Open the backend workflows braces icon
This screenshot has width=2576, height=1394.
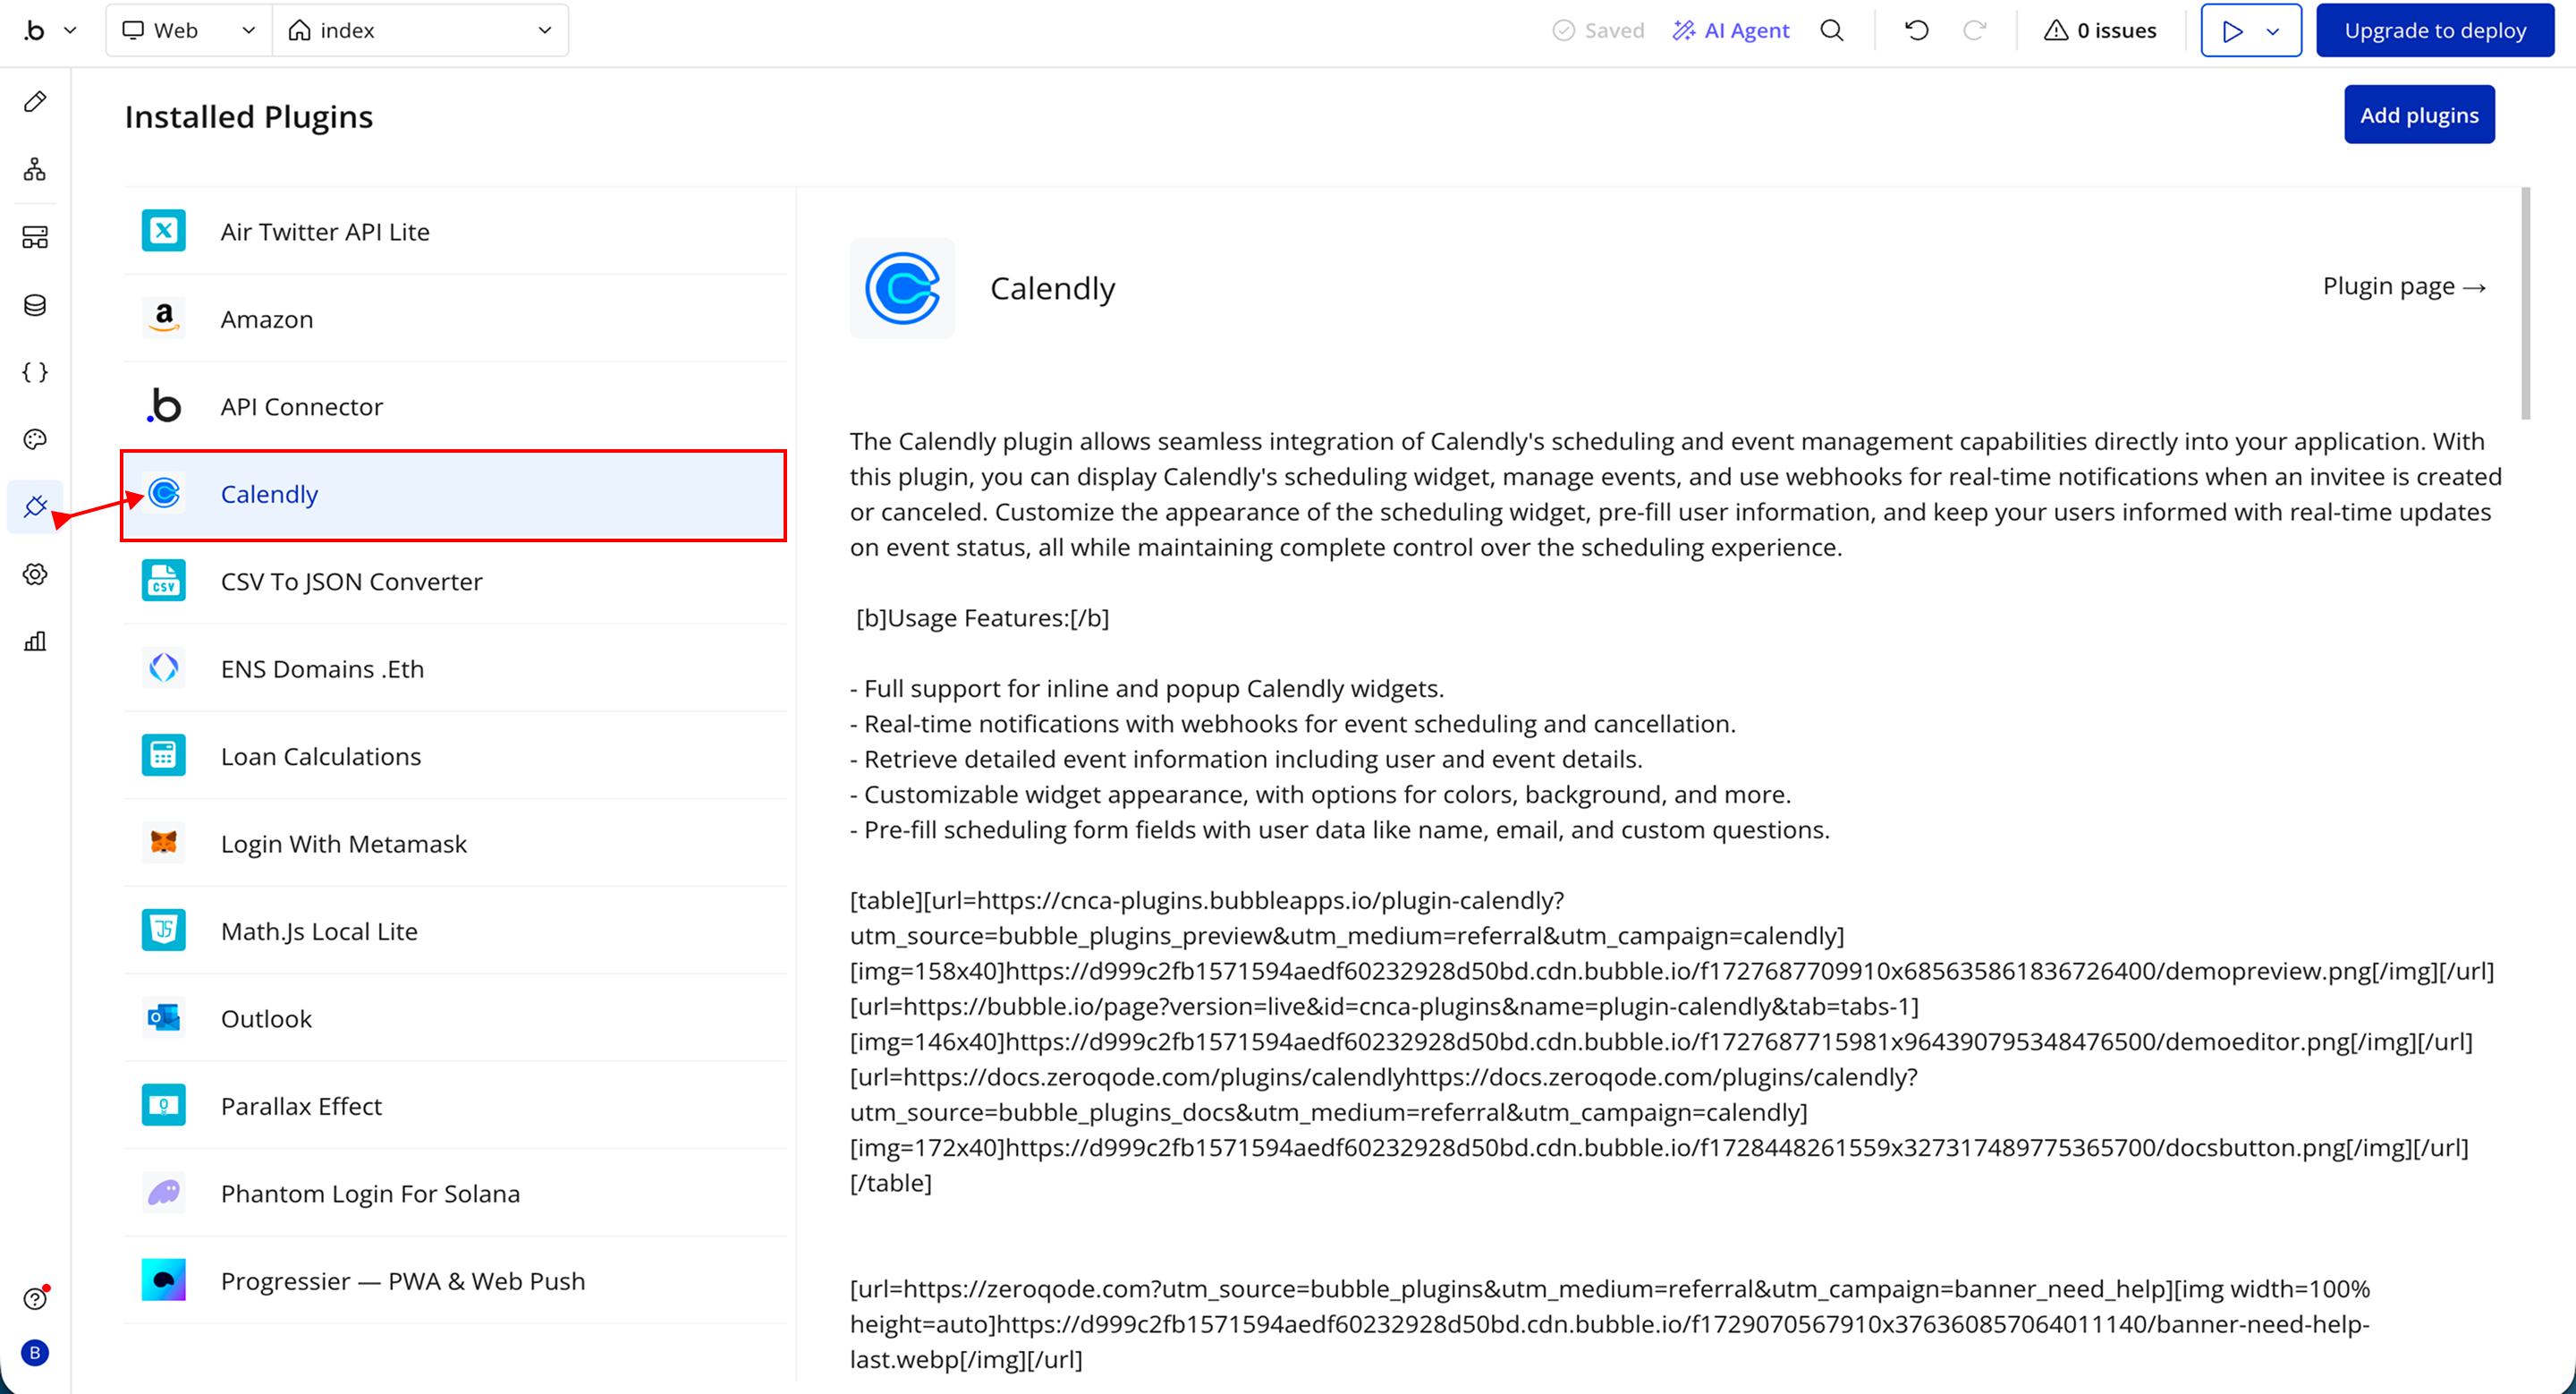pos(35,372)
